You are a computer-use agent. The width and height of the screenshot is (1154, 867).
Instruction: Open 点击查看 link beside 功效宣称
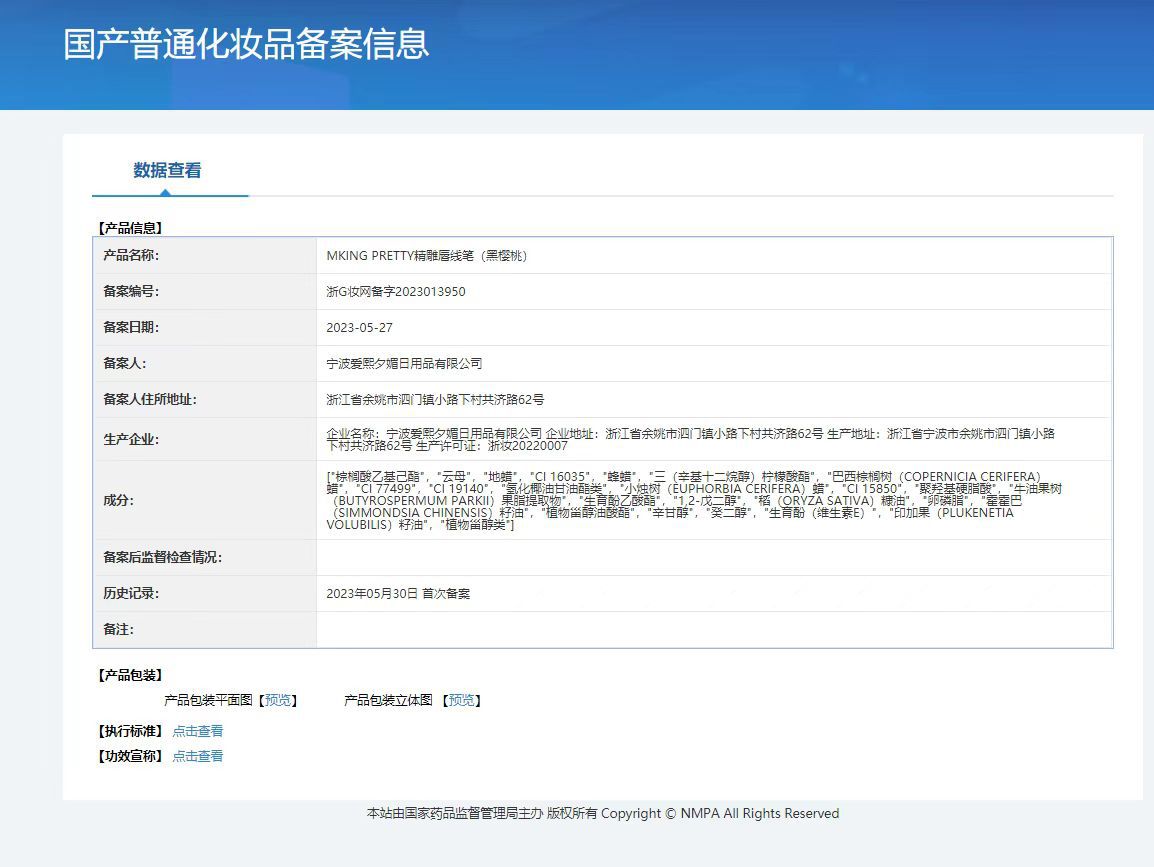197,756
